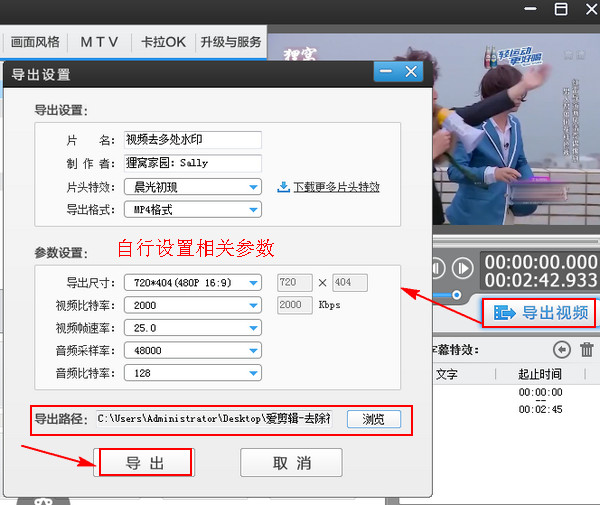The height and width of the screenshot is (505, 600).
Task: Click the 文字 column header
Action: pos(447,374)
